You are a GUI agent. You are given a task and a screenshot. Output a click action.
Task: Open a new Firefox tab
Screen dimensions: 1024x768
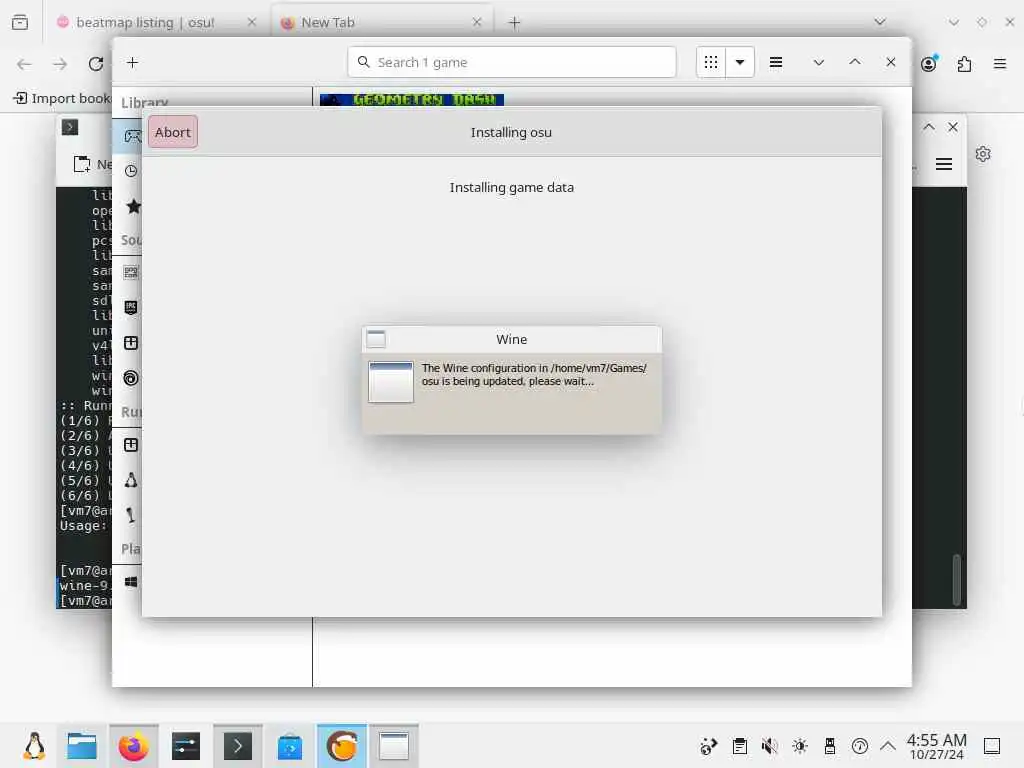pos(515,23)
